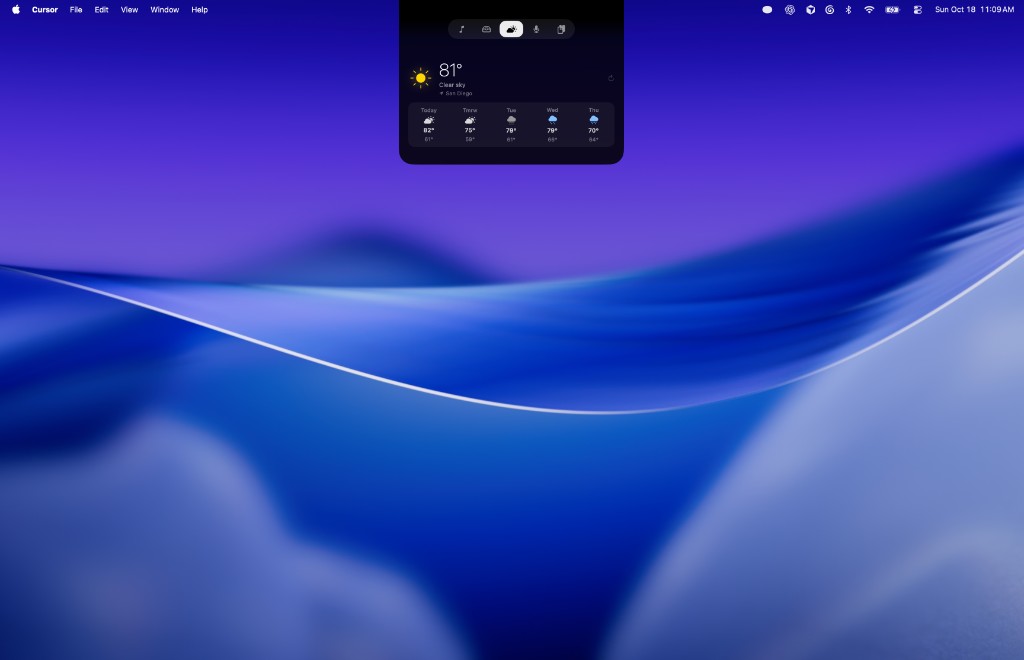Image resolution: width=1024 pixels, height=660 pixels.
Task: Open the Help menu
Action: pos(199,10)
